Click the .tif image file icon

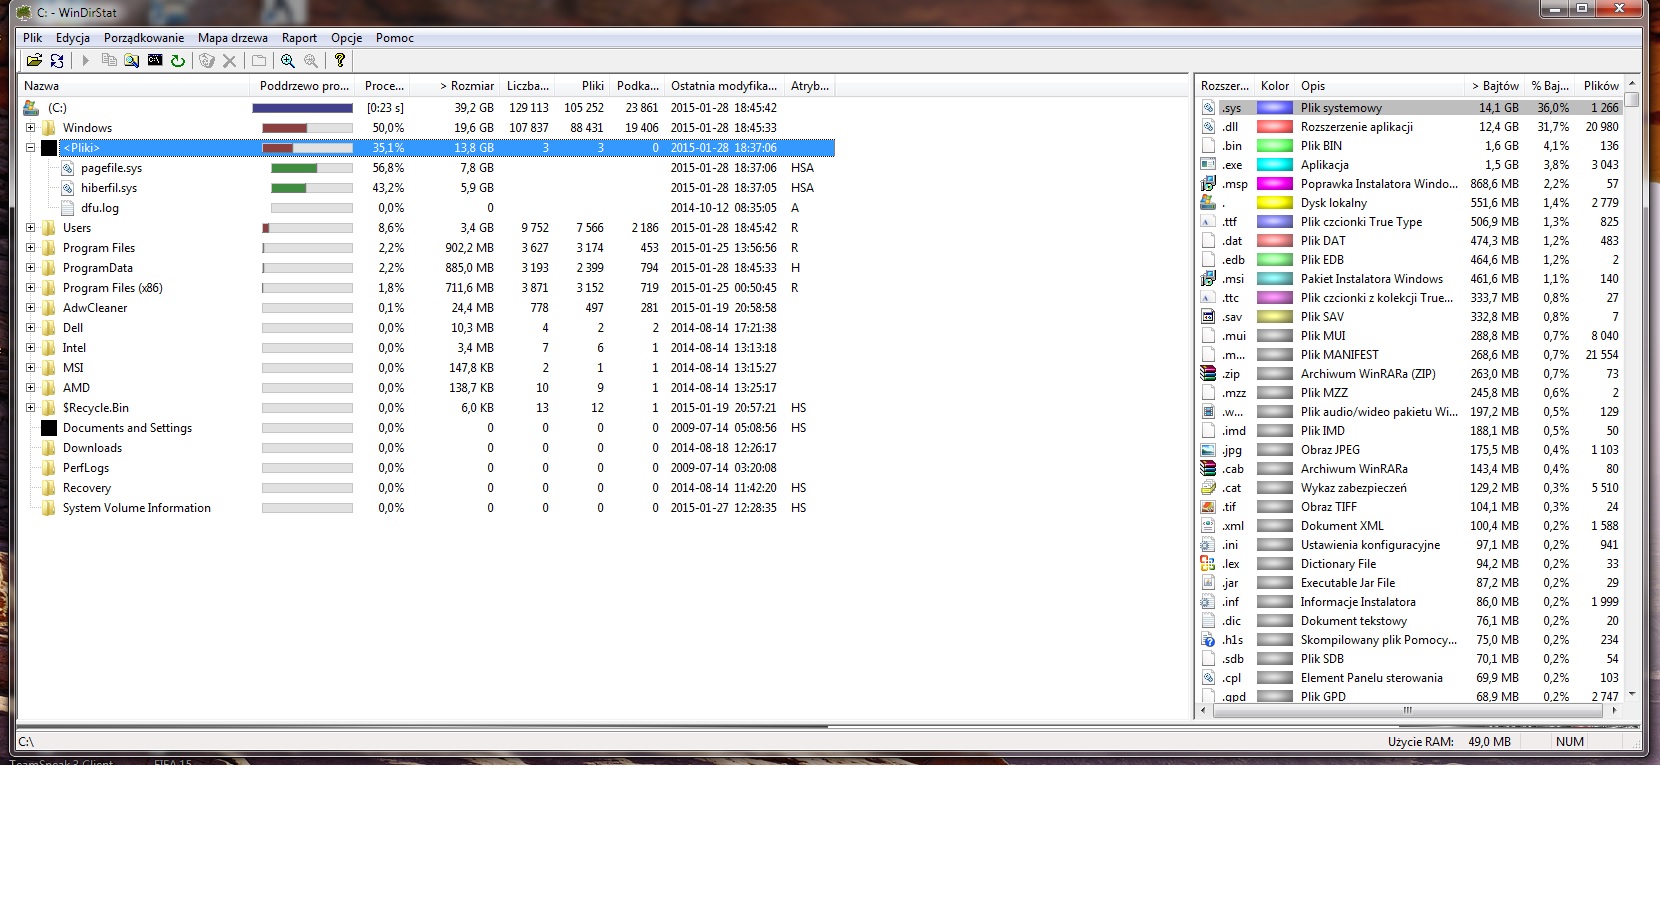coord(1208,507)
